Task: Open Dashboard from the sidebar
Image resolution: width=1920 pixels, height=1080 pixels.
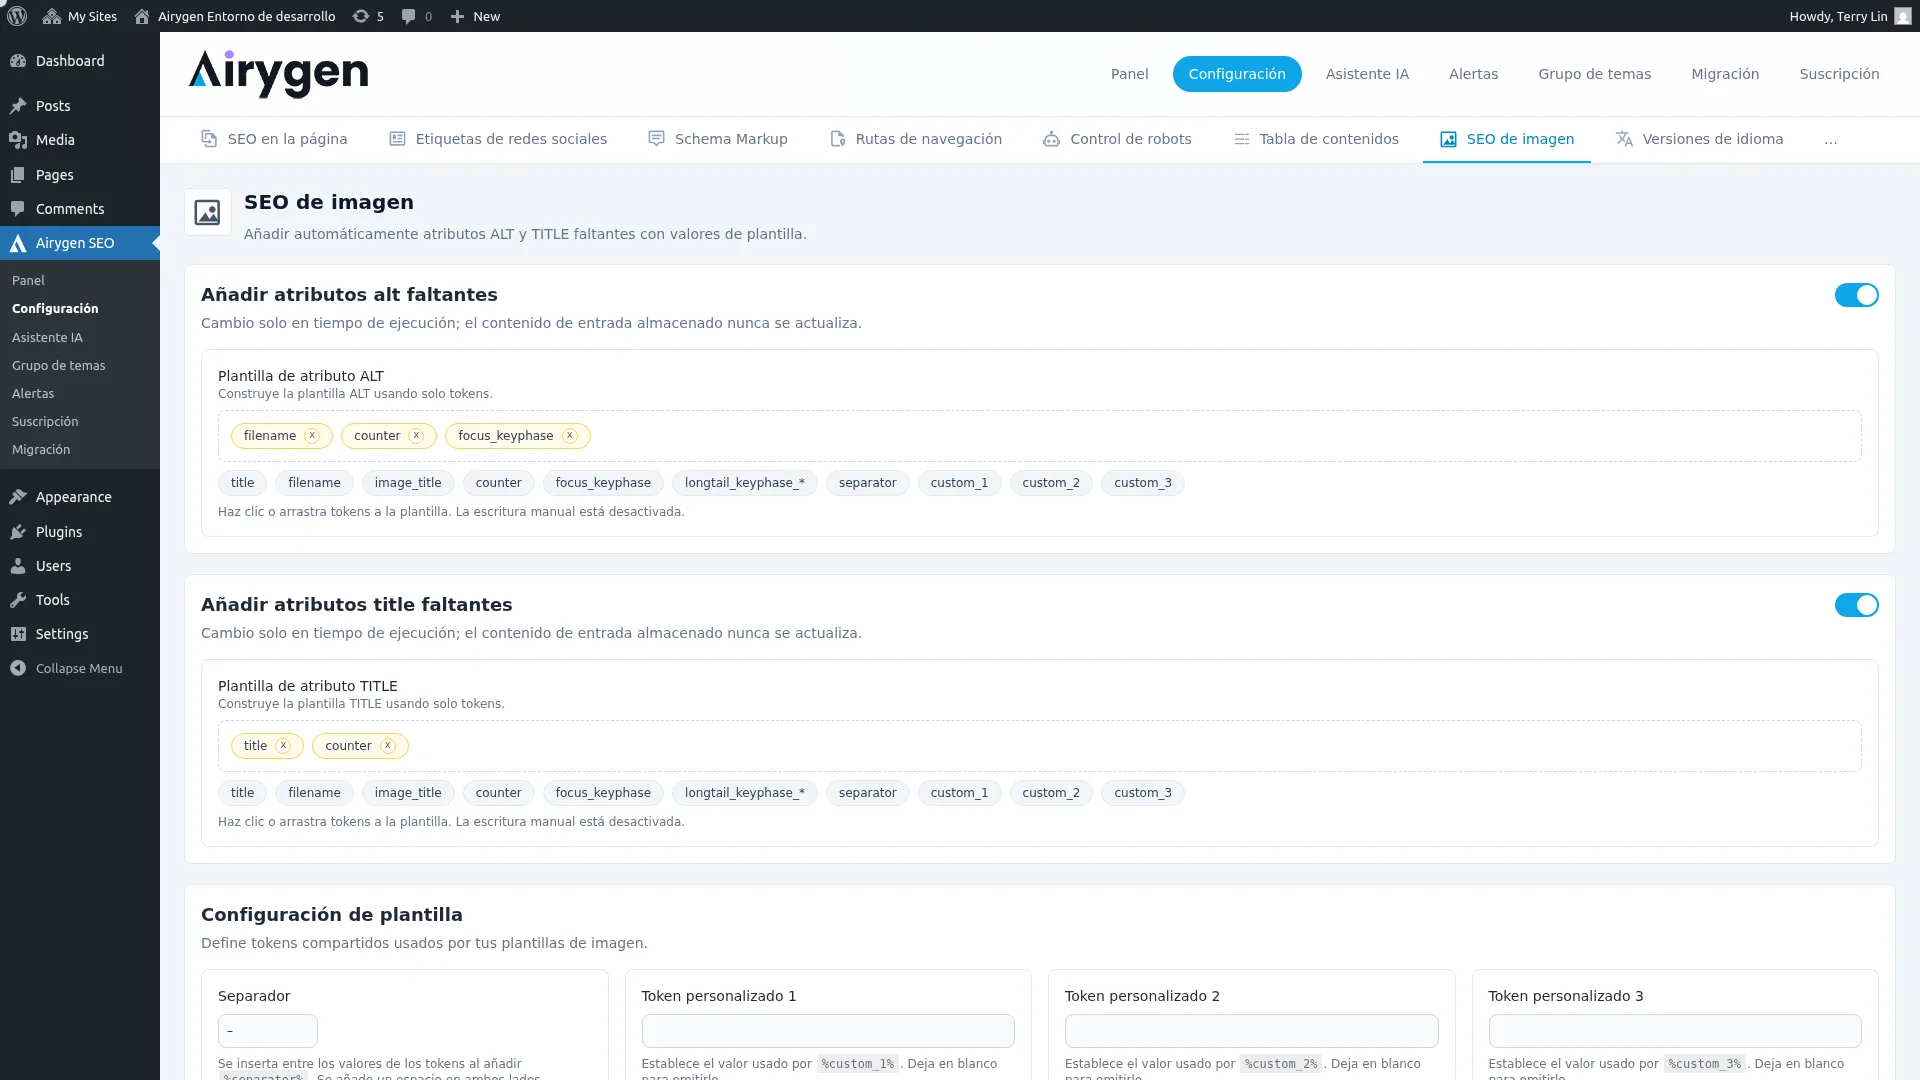Action: (80, 61)
